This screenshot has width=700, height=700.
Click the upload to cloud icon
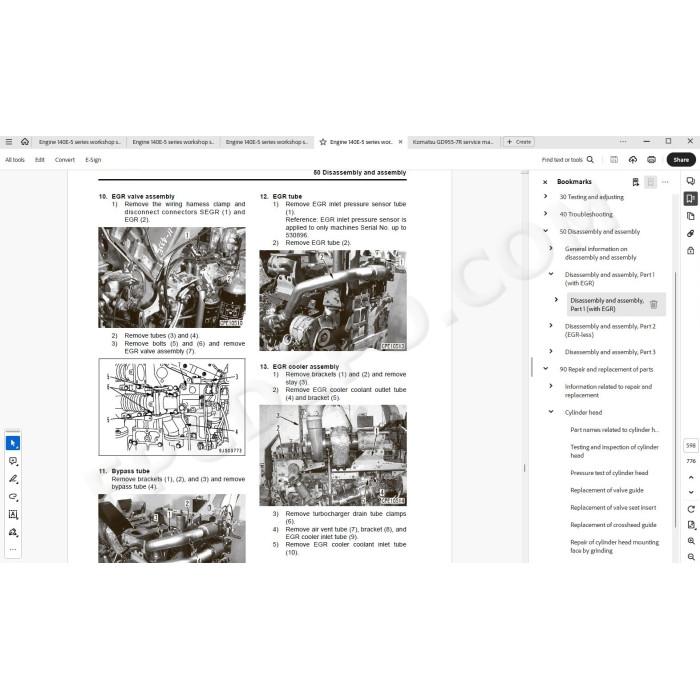633,160
